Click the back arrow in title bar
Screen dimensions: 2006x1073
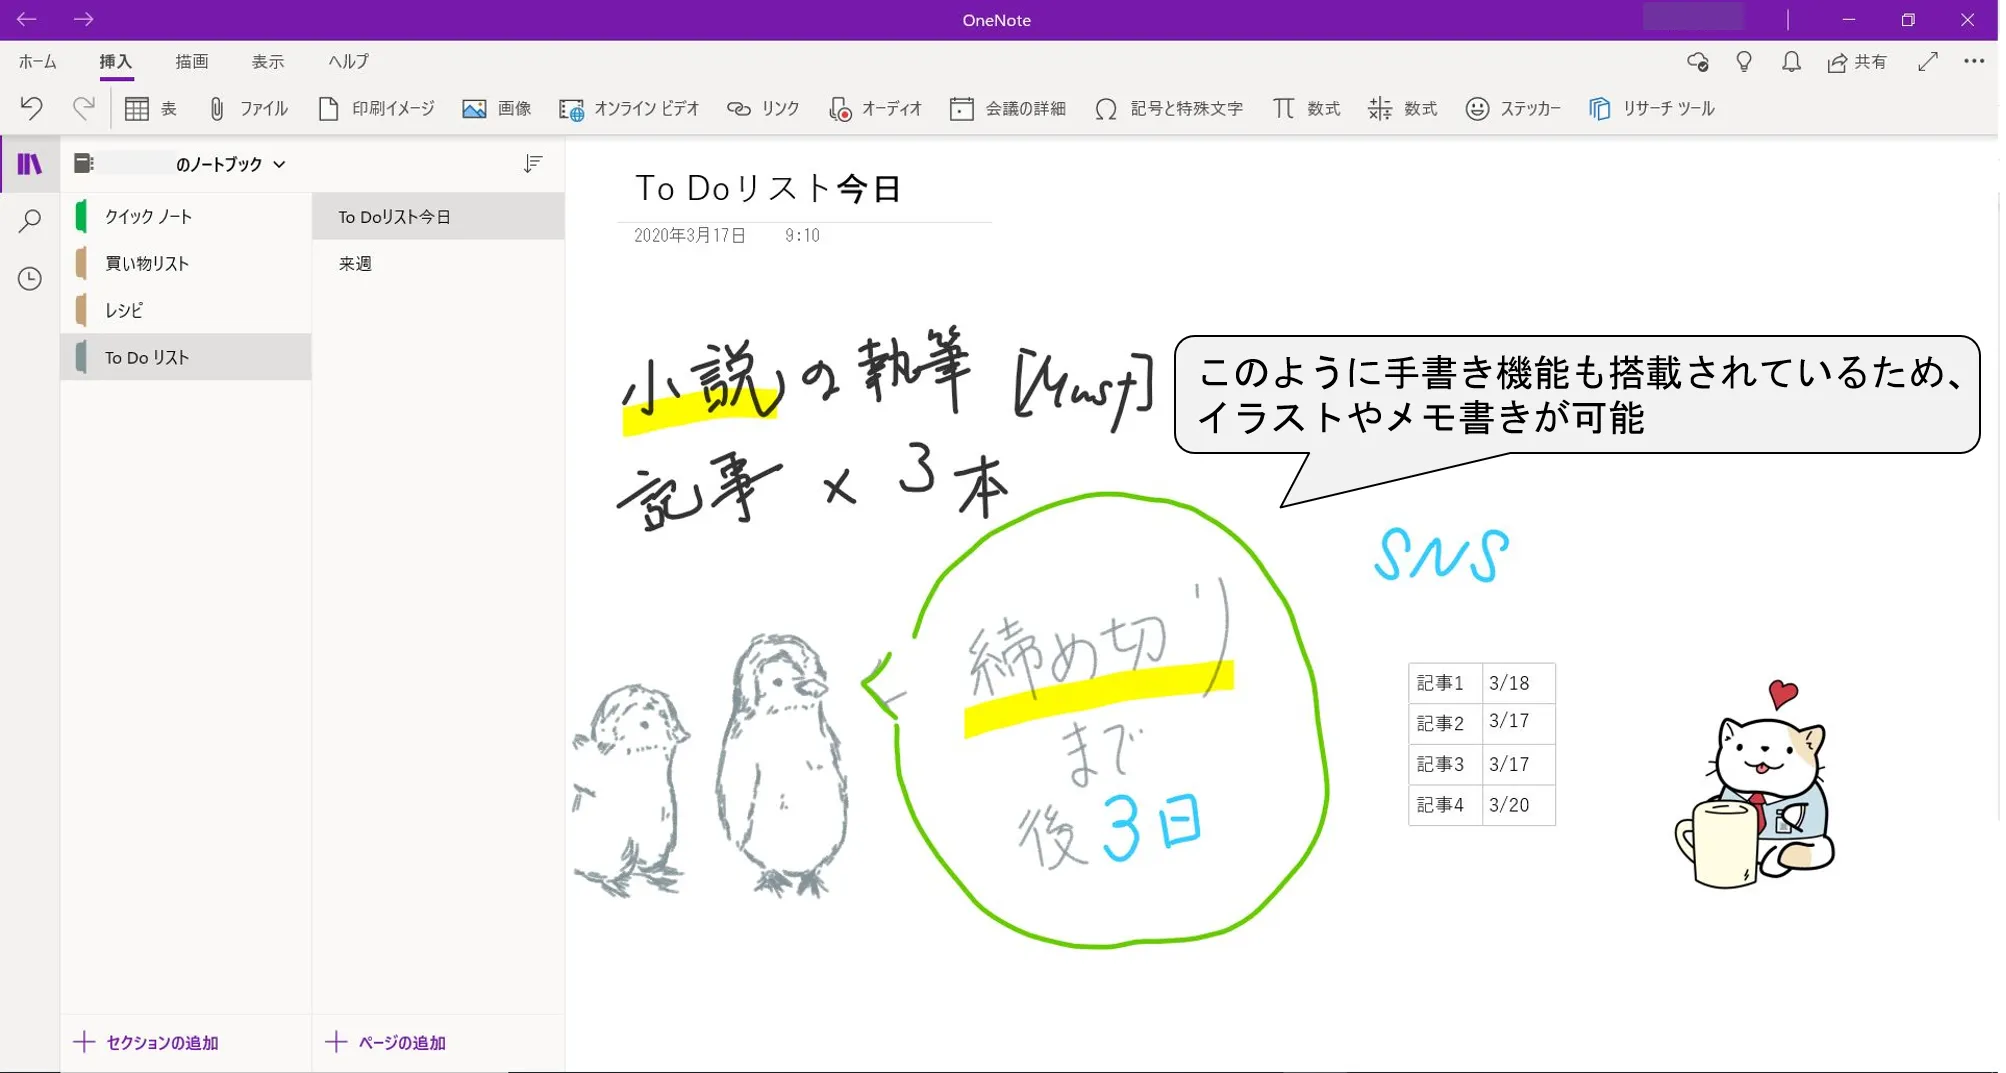(27, 19)
